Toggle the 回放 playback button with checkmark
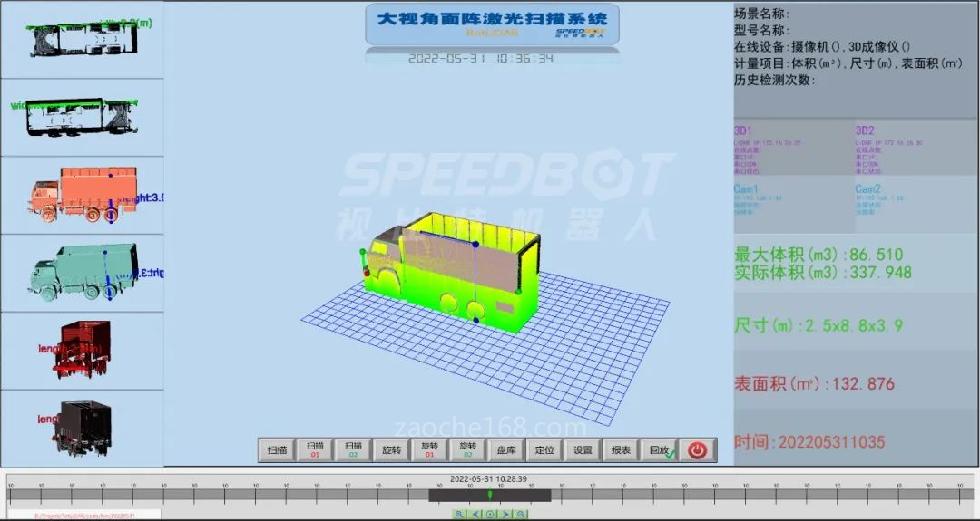 tap(658, 450)
